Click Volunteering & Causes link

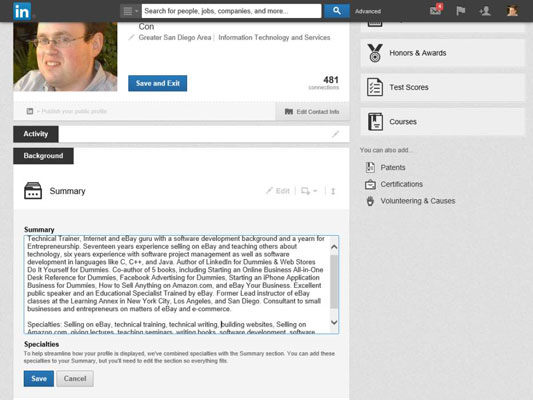click(x=418, y=201)
